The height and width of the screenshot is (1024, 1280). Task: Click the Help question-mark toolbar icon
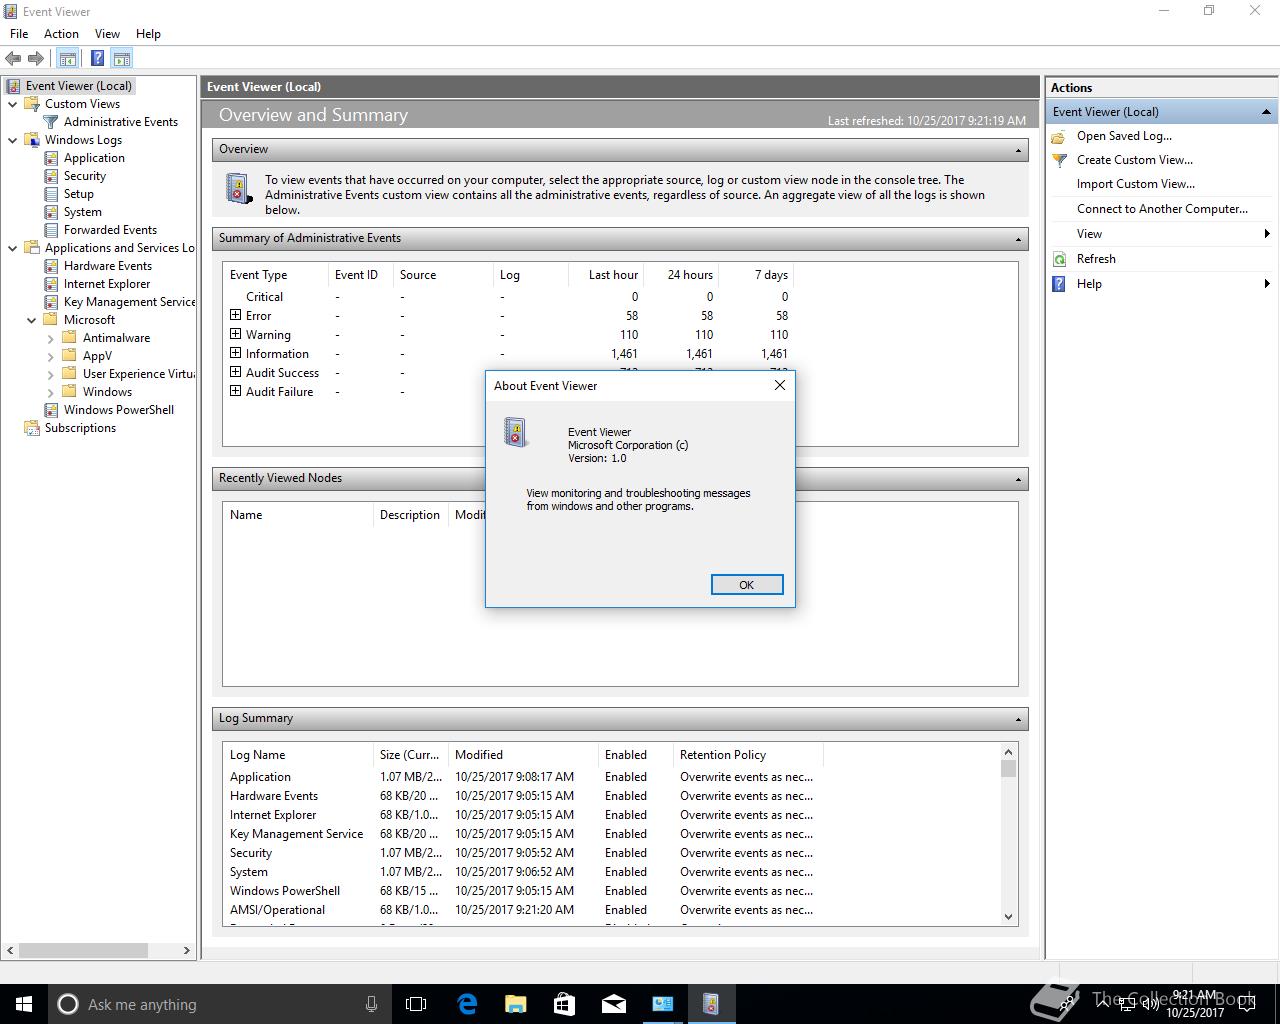97,58
